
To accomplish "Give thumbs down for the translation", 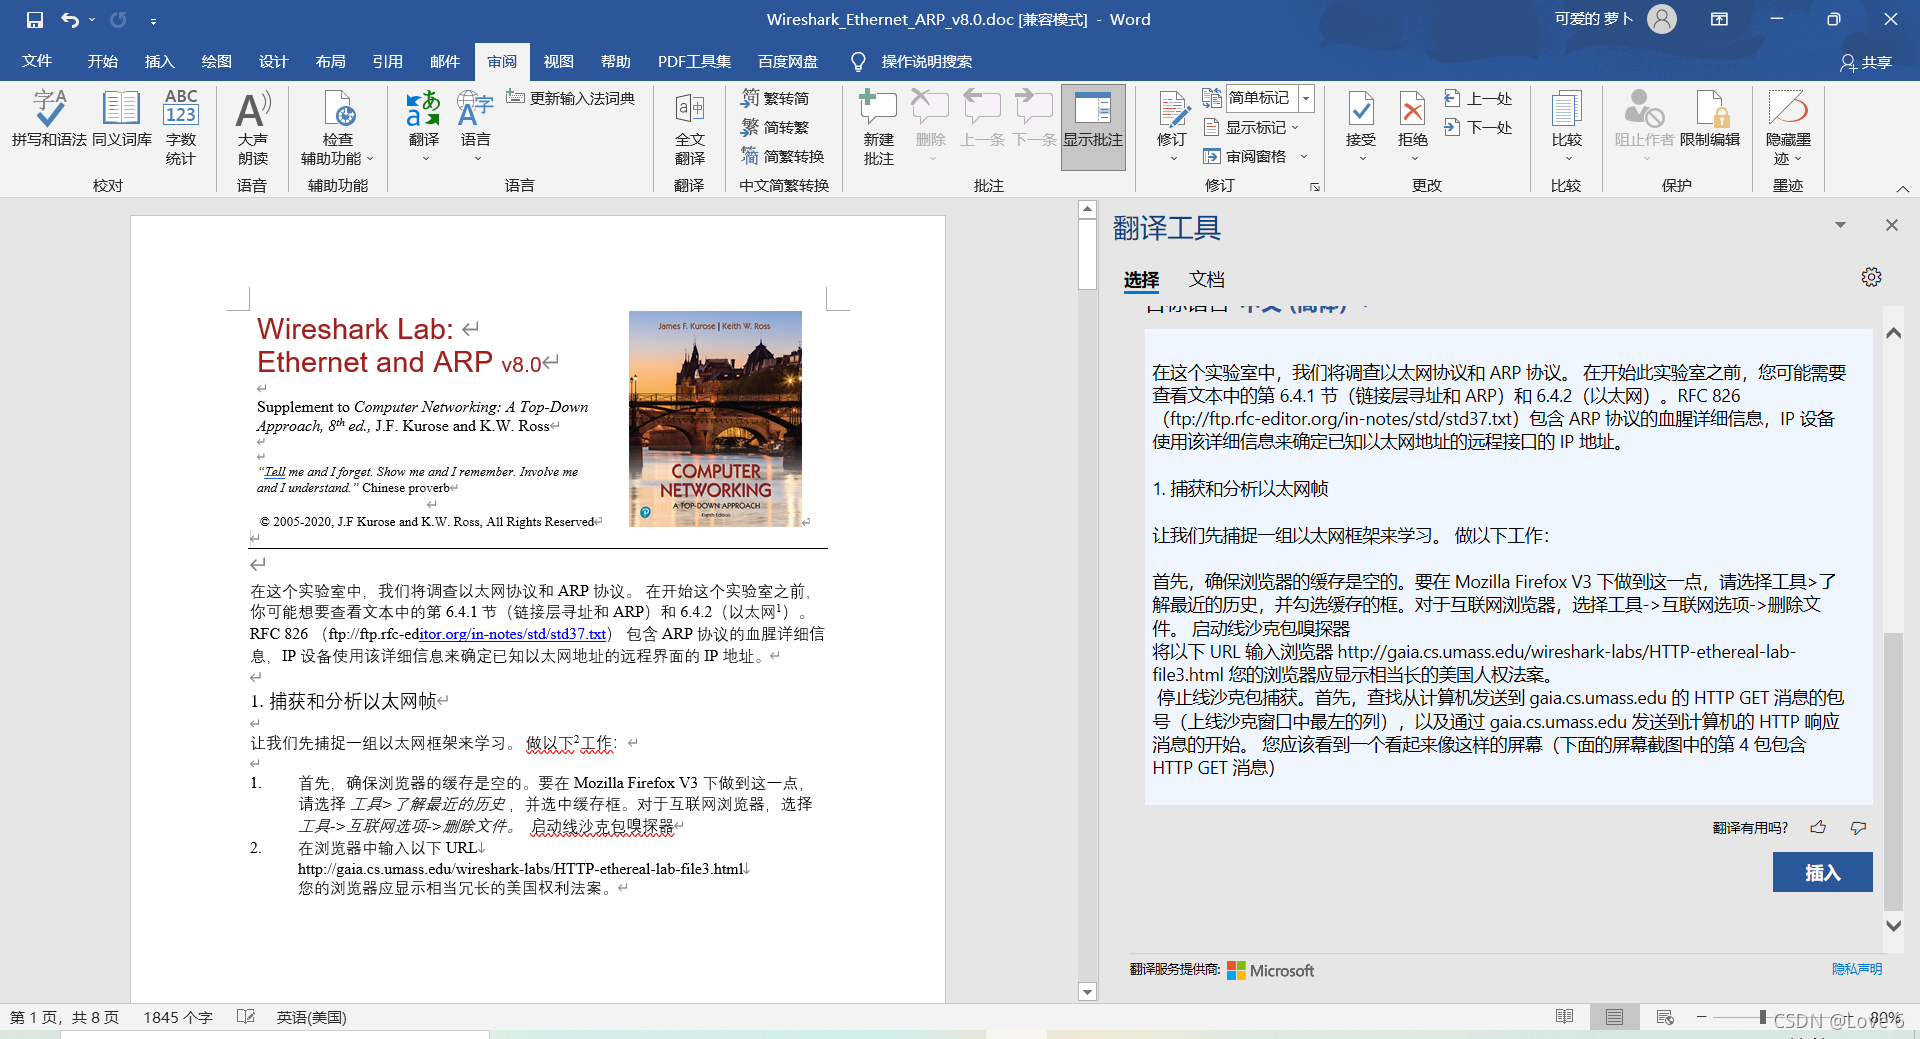I will (x=1858, y=827).
